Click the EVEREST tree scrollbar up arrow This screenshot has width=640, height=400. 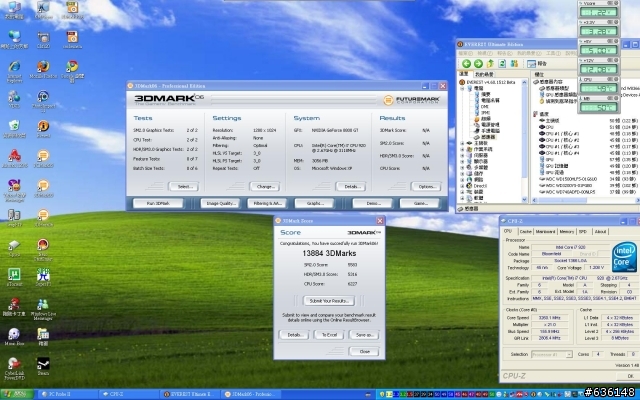tap(524, 82)
